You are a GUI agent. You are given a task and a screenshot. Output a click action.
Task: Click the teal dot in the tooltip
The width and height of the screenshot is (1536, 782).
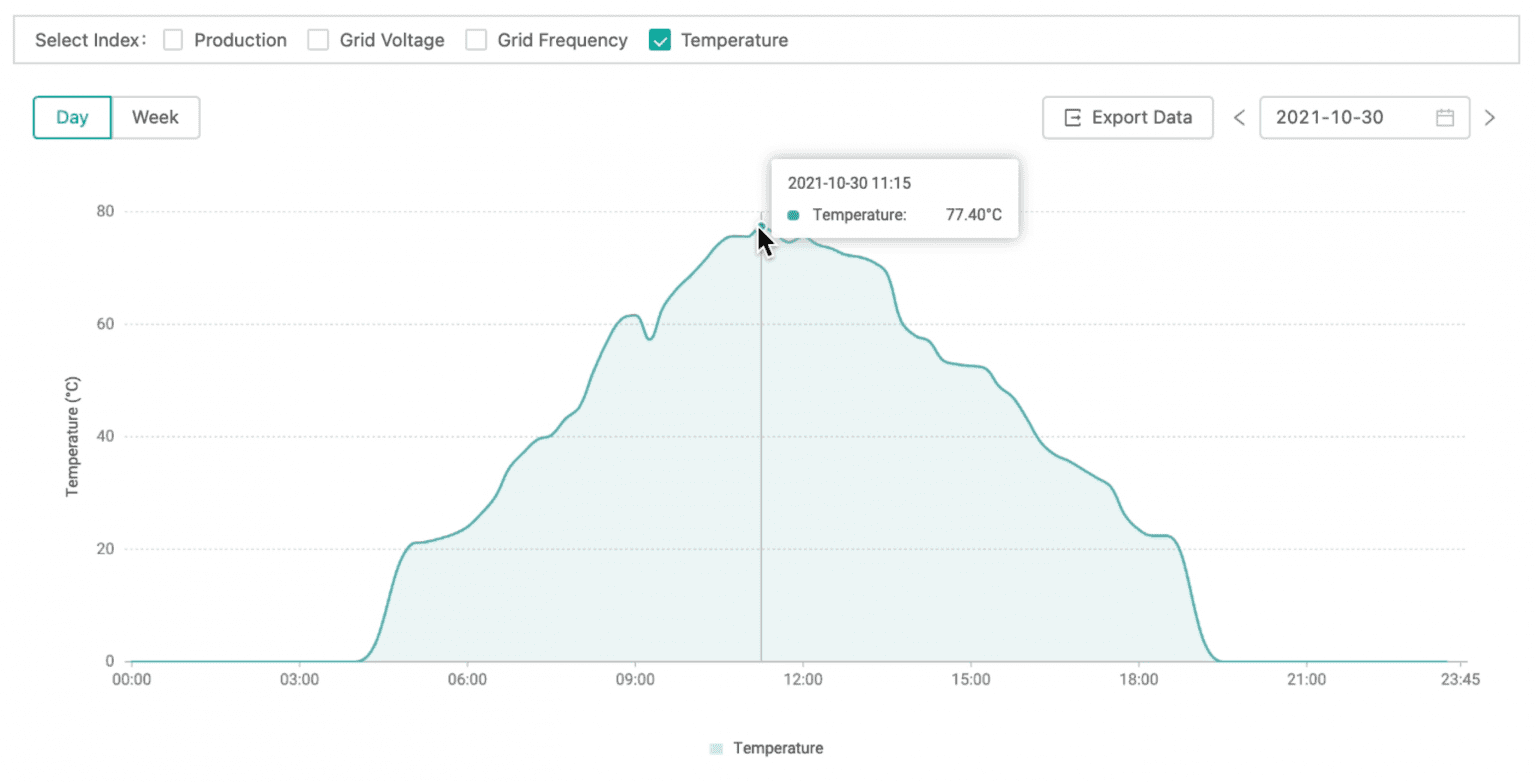(794, 215)
